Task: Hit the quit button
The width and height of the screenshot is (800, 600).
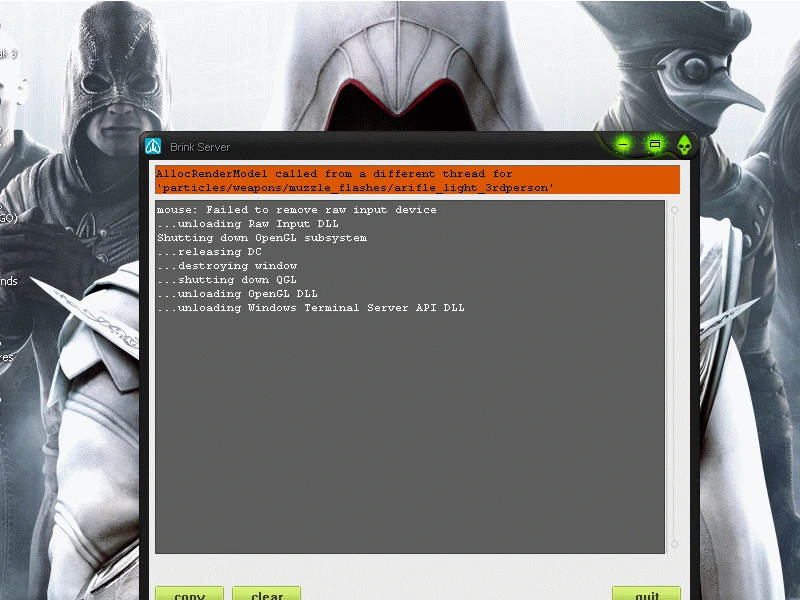Action: (x=646, y=595)
